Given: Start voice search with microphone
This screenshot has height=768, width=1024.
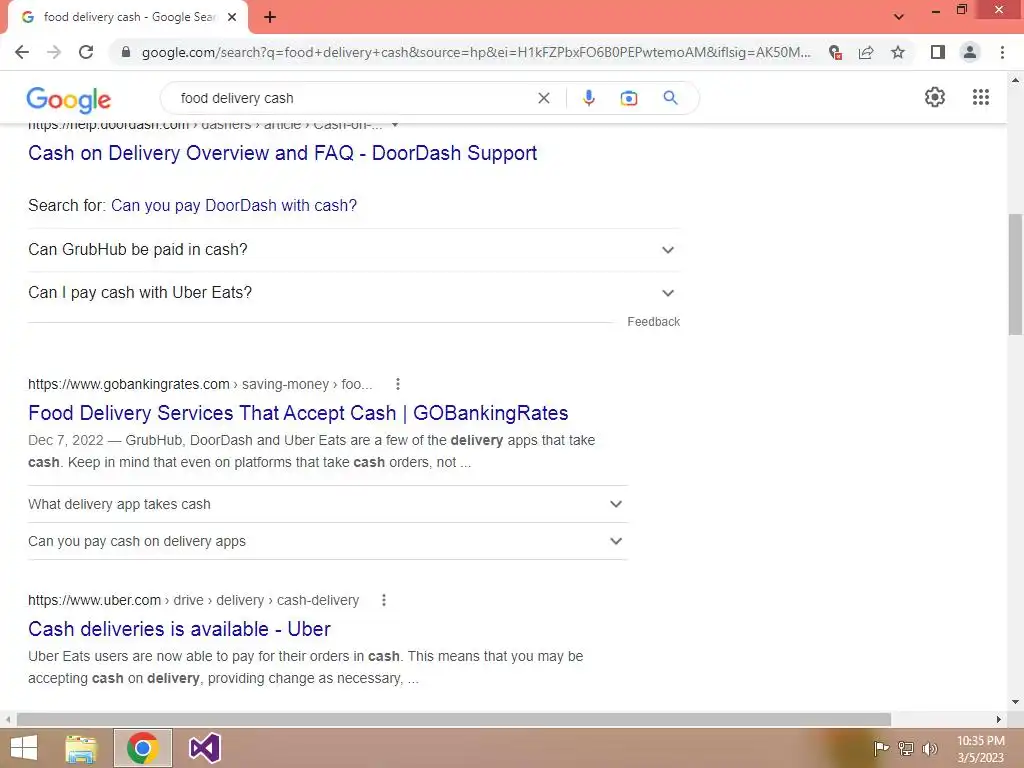Looking at the screenshot, I should point(588,98).
